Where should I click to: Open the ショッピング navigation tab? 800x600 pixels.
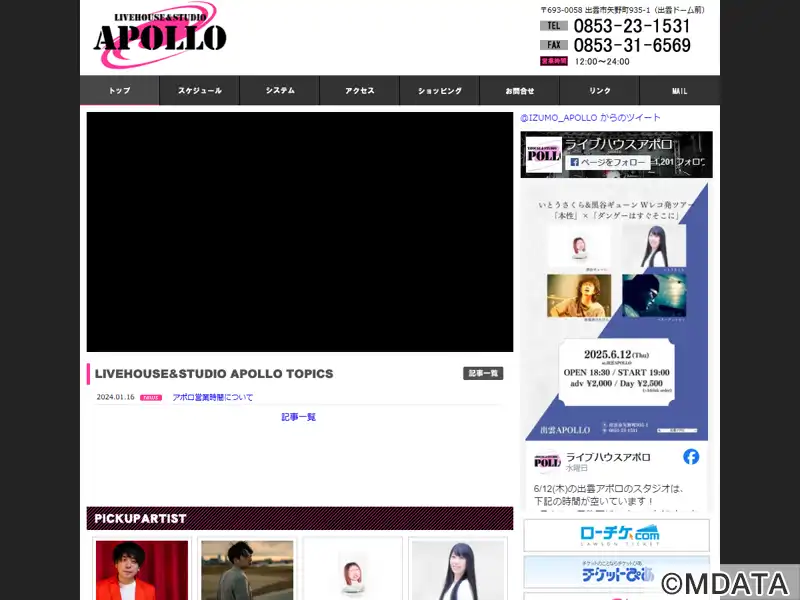tap(440, 90)
